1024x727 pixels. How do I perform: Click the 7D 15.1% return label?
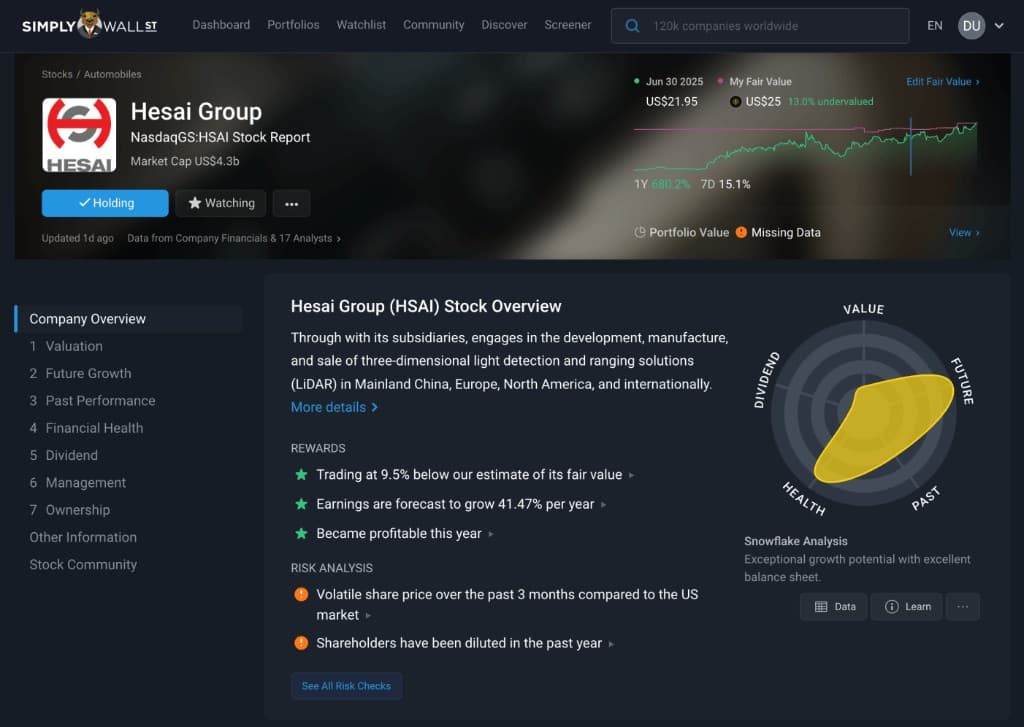725,184
